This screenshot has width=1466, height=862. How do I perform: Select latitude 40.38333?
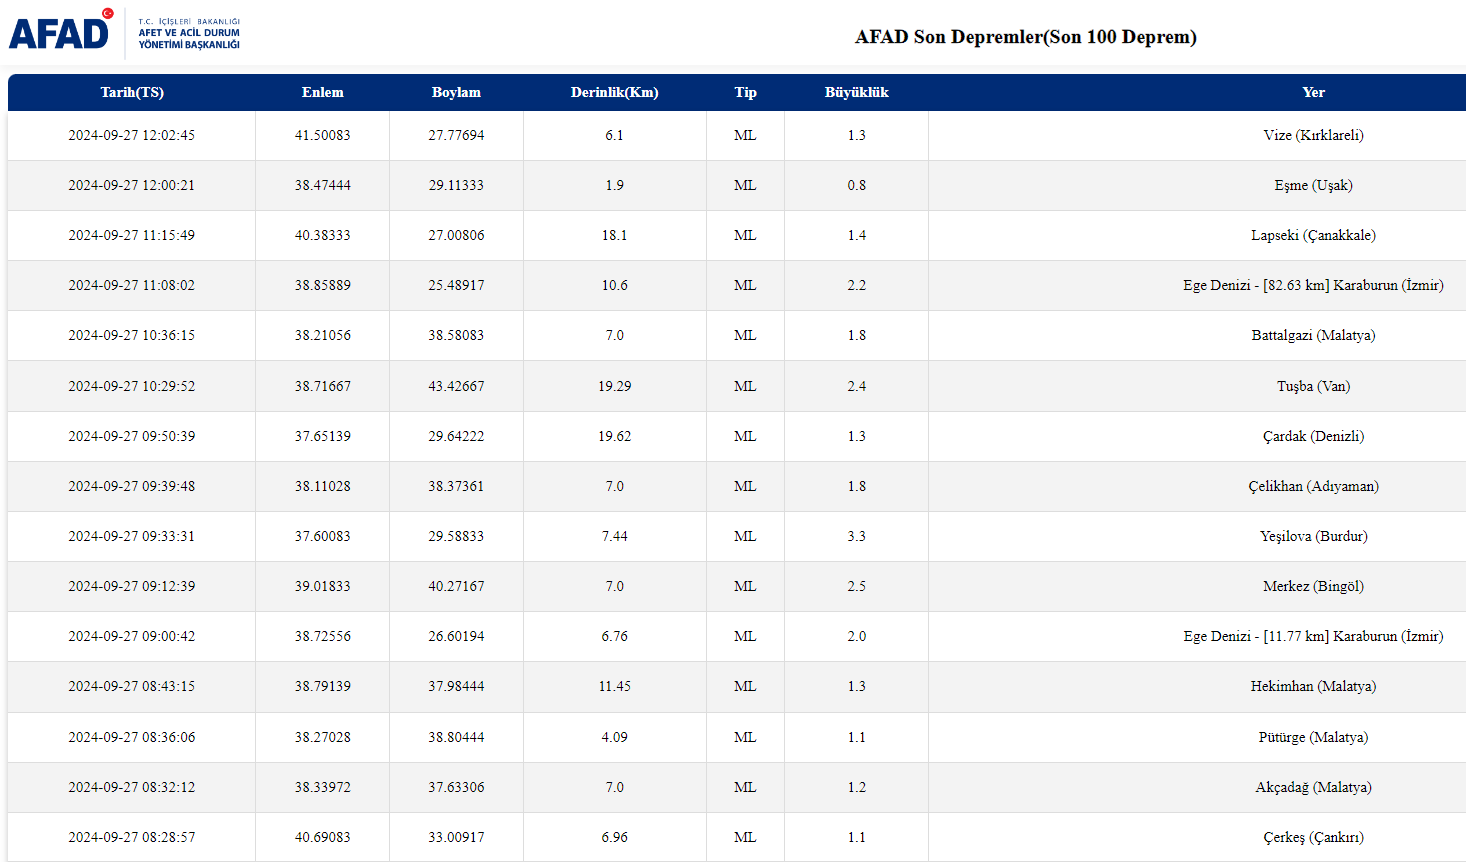click(323, 235)
